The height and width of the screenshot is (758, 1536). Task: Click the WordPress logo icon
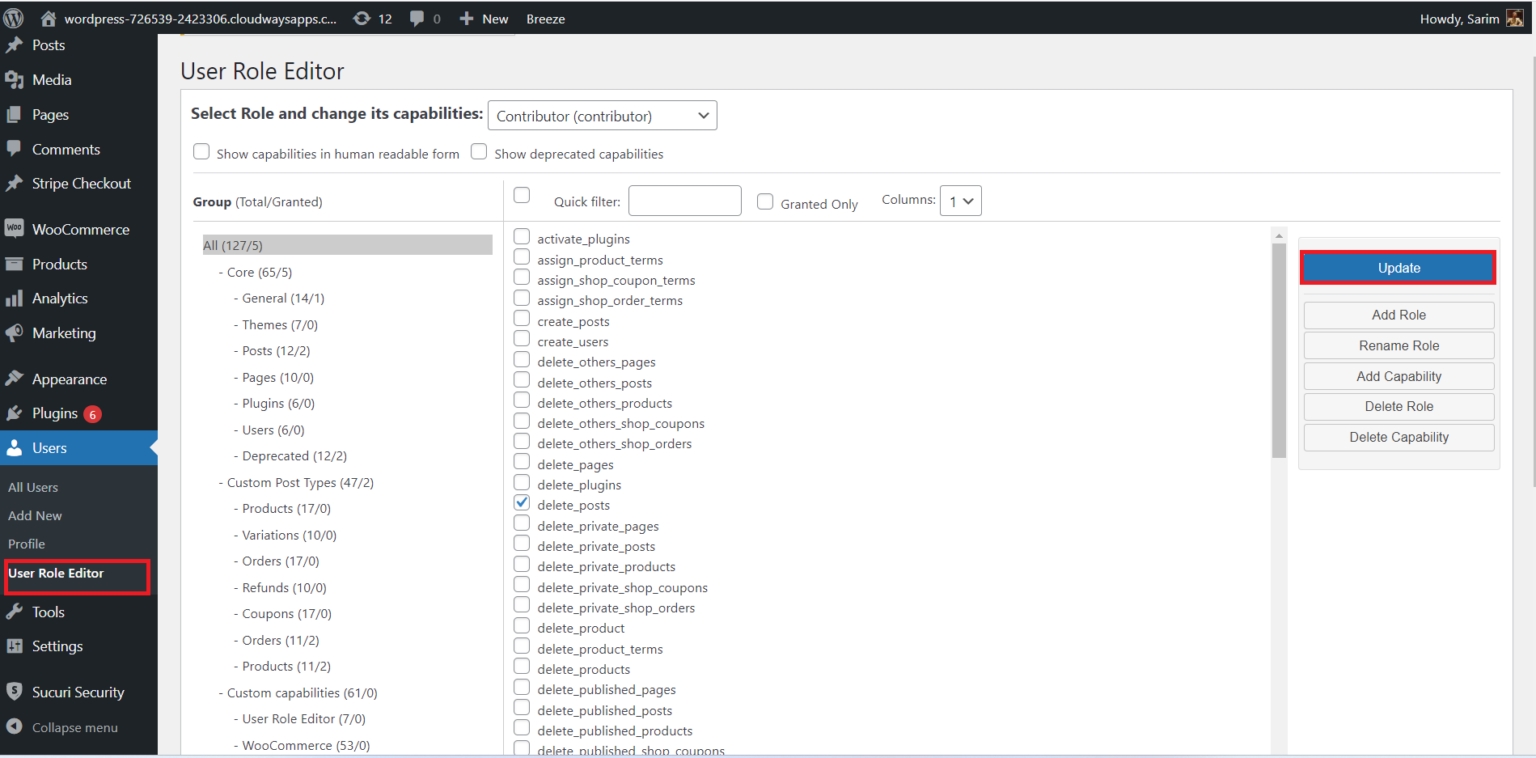[14, 18]
